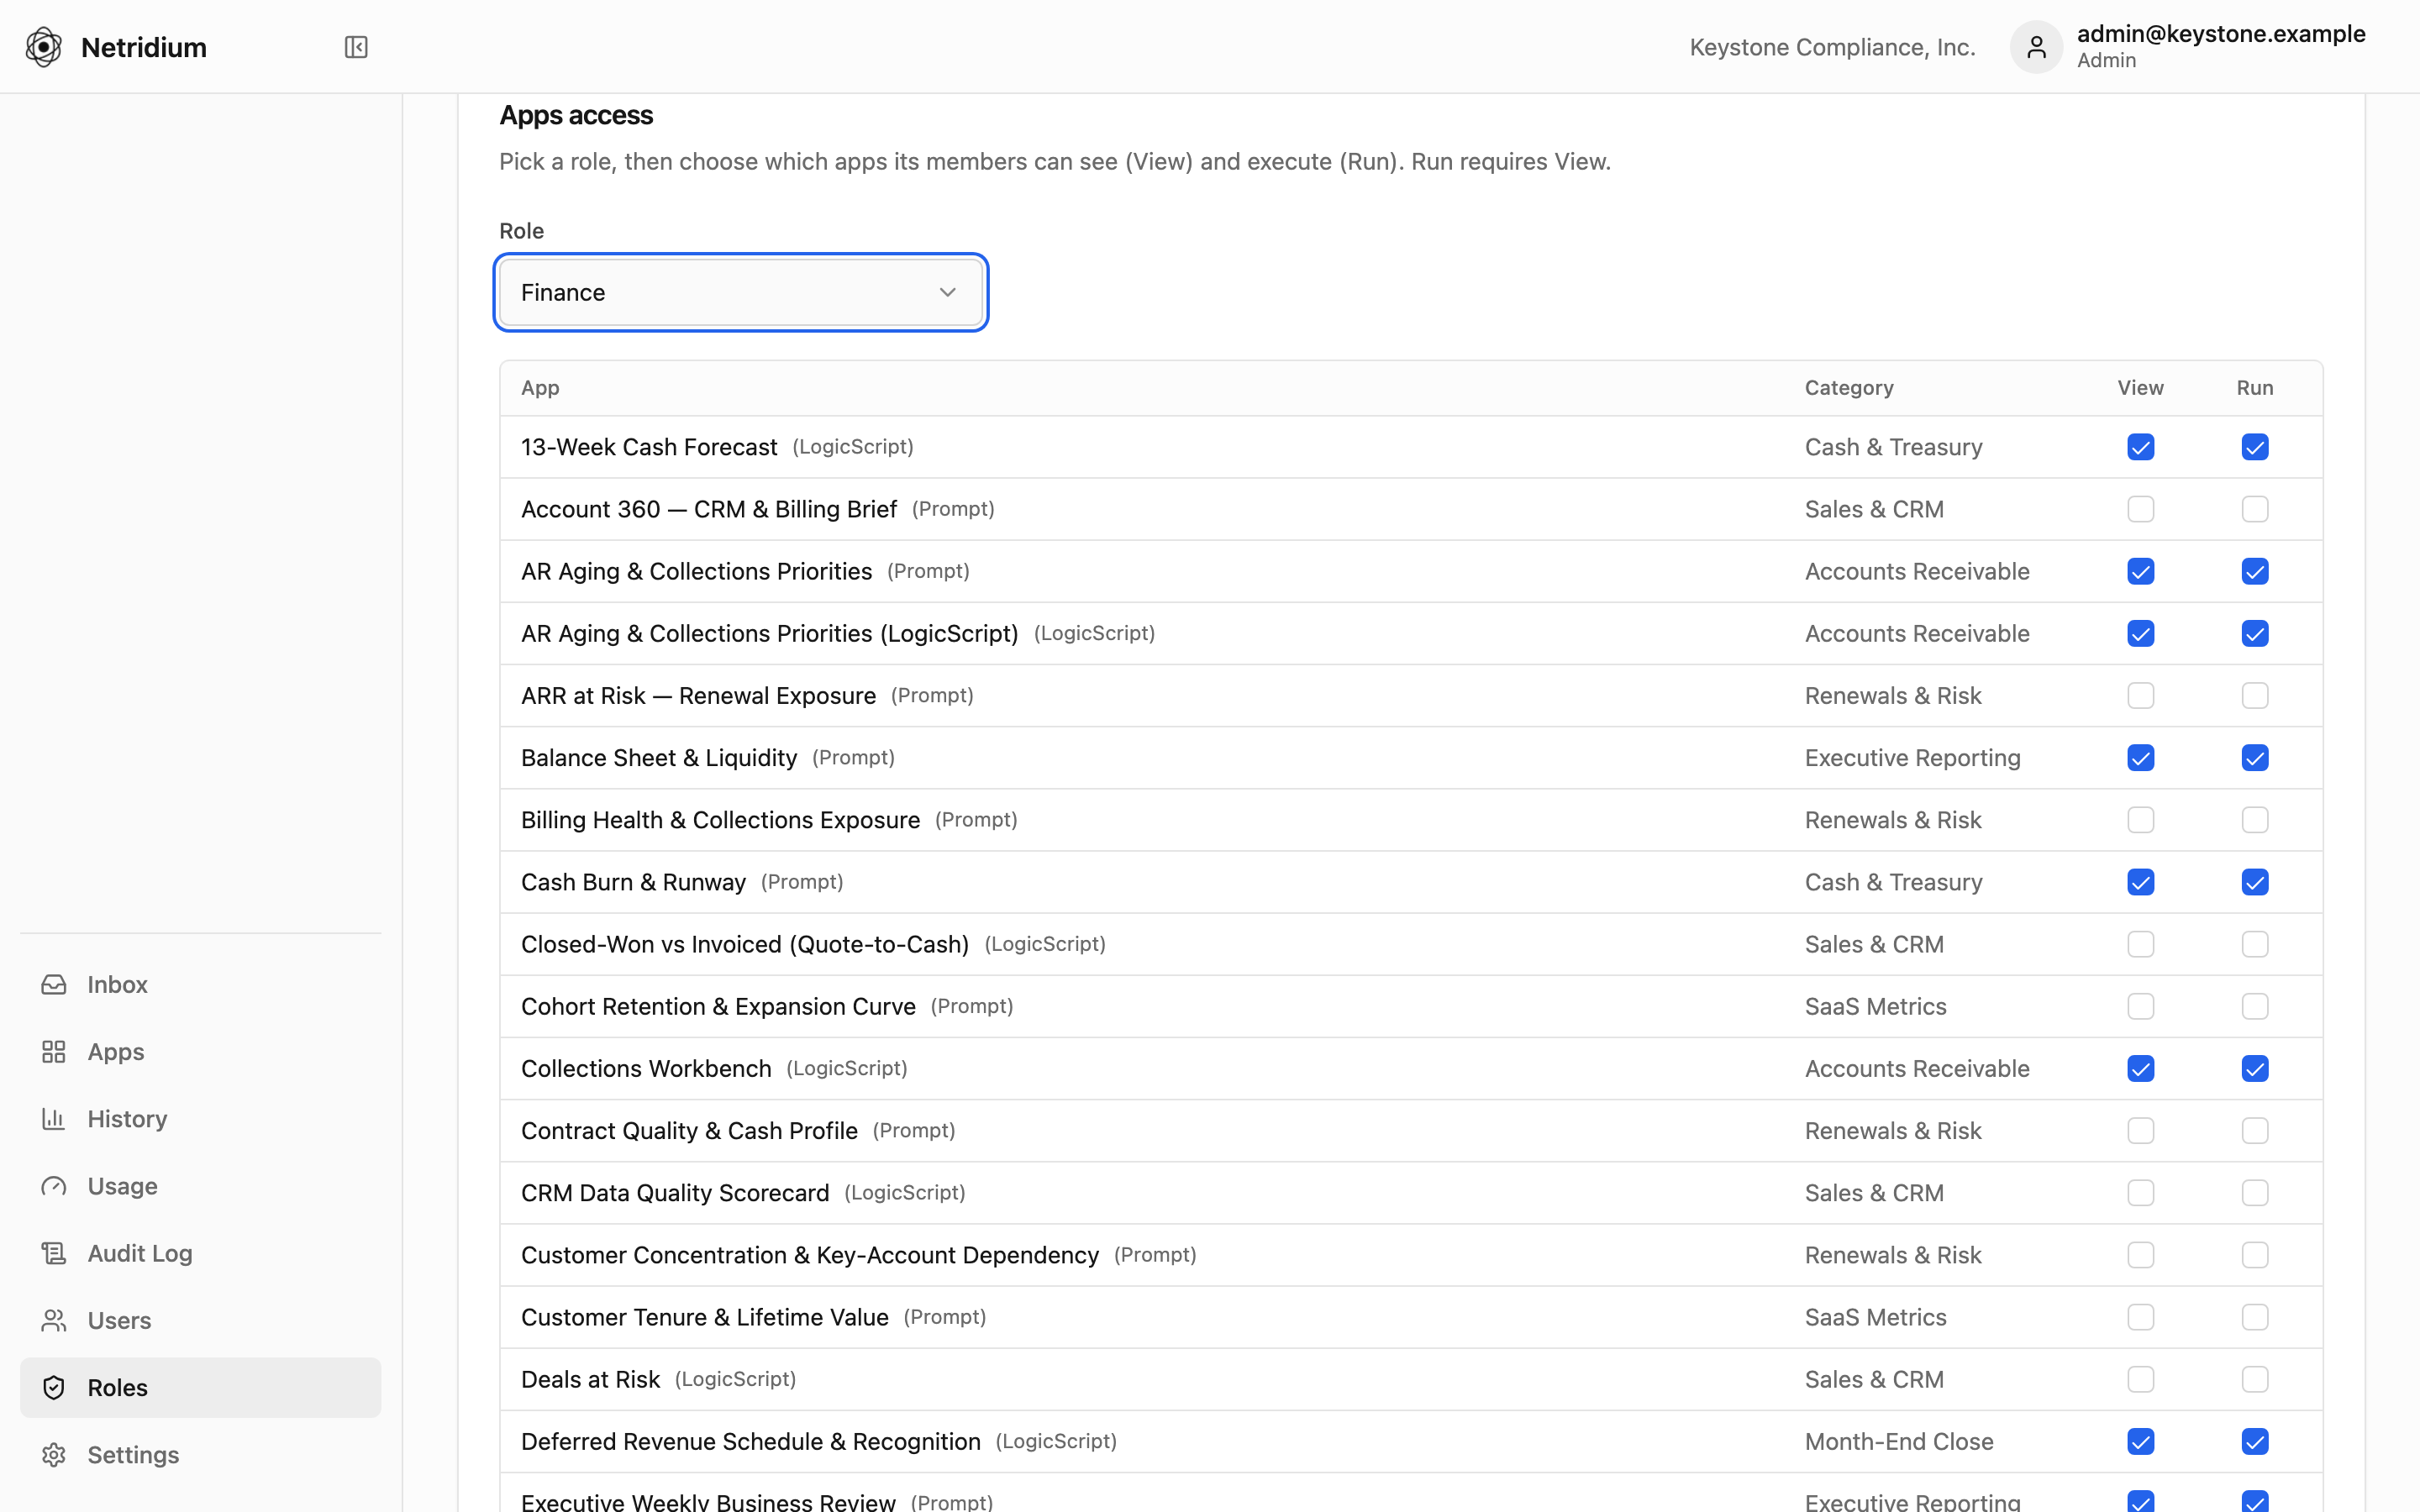The width and height of the screenshot is (2420, 1512).
Task: Click the Users people icon
Action: point(54,1320)
